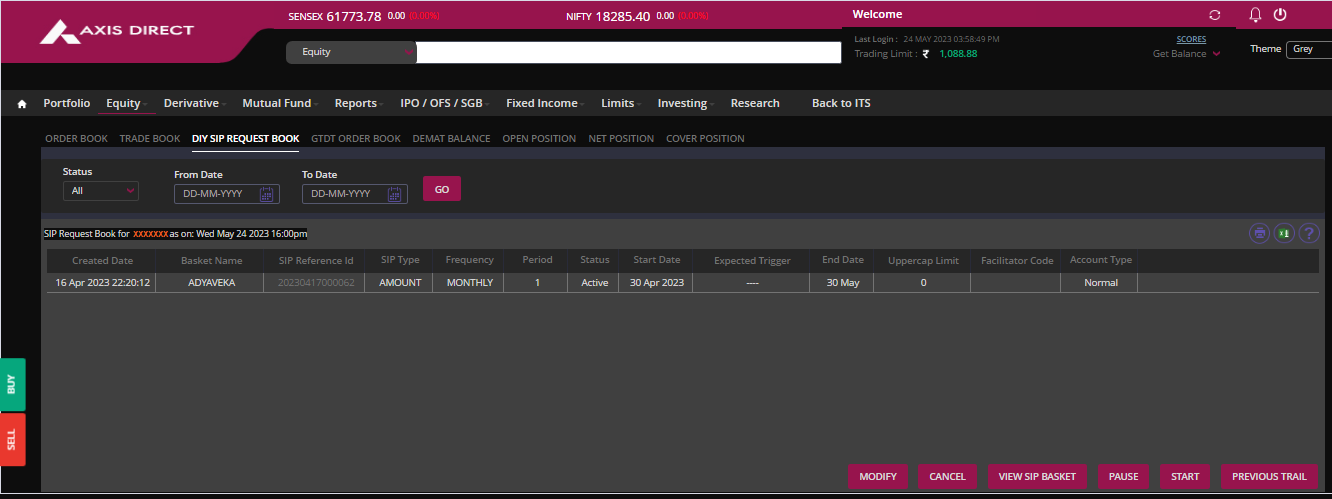Open the From Date calendar picker

coord(266,194)
